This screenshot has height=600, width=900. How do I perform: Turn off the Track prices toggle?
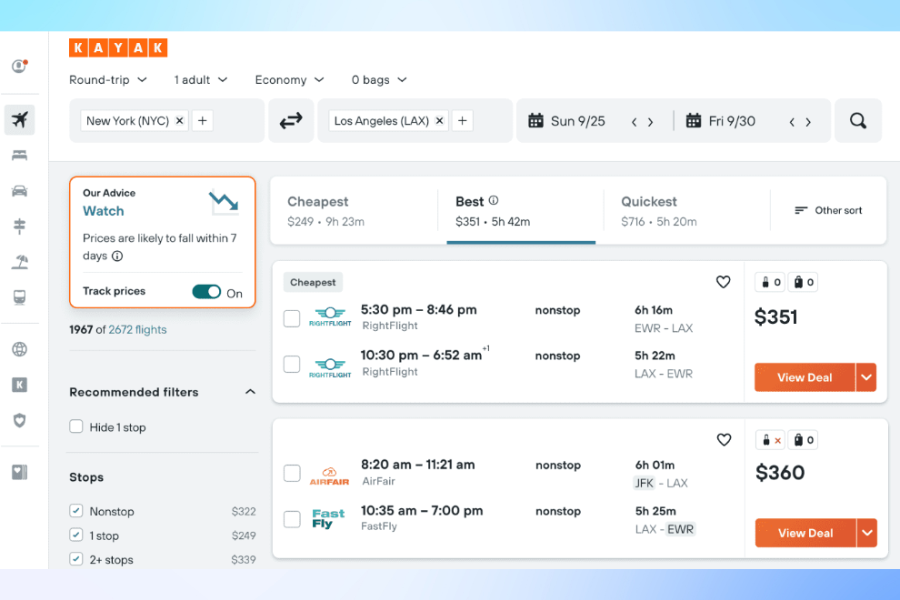coord(207,292)
